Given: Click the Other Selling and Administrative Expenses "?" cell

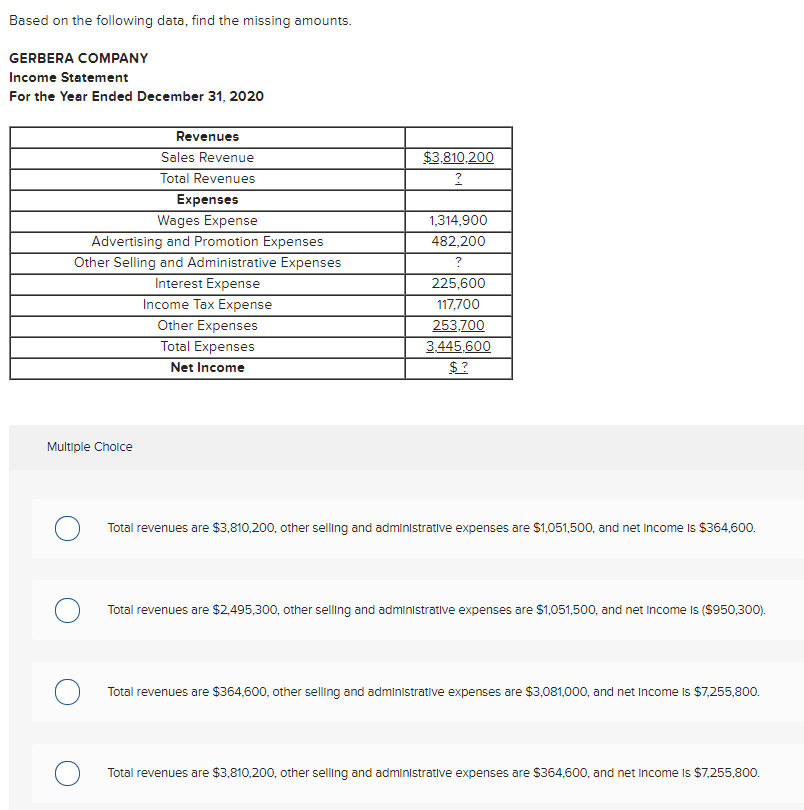Looking at the screenshot, I should [x=458, y=262].
